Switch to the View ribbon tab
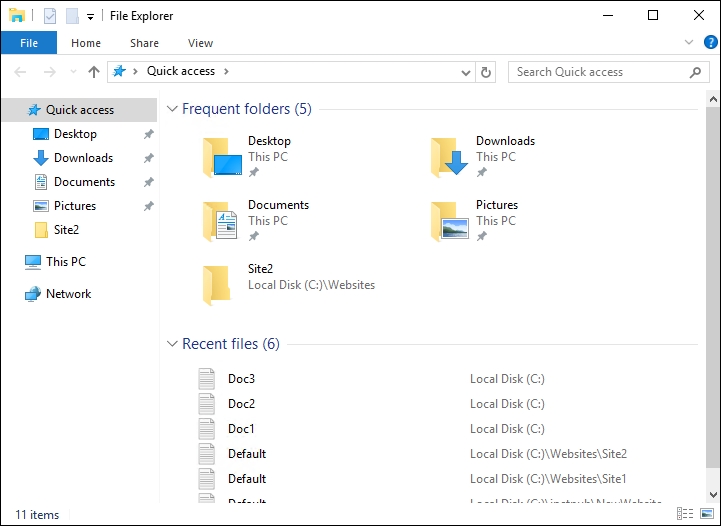The image size is (721, 526). 200,43
